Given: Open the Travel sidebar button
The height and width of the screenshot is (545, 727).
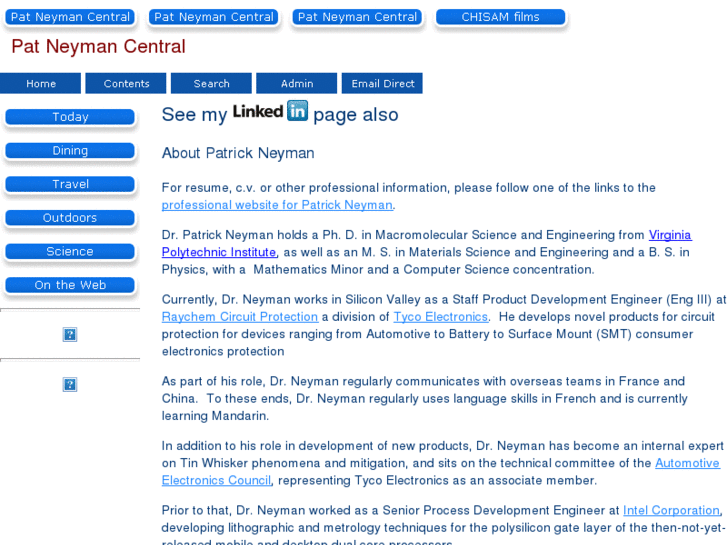Looking at the screenshot, I should click(70, 184).
